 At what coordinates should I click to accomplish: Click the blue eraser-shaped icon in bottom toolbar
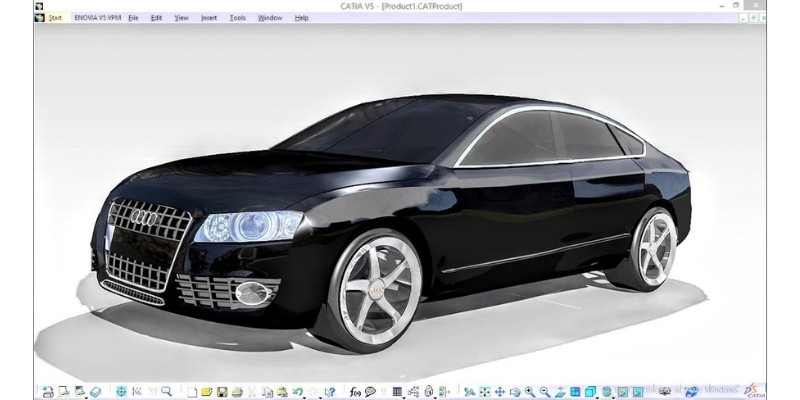(95, 392)
